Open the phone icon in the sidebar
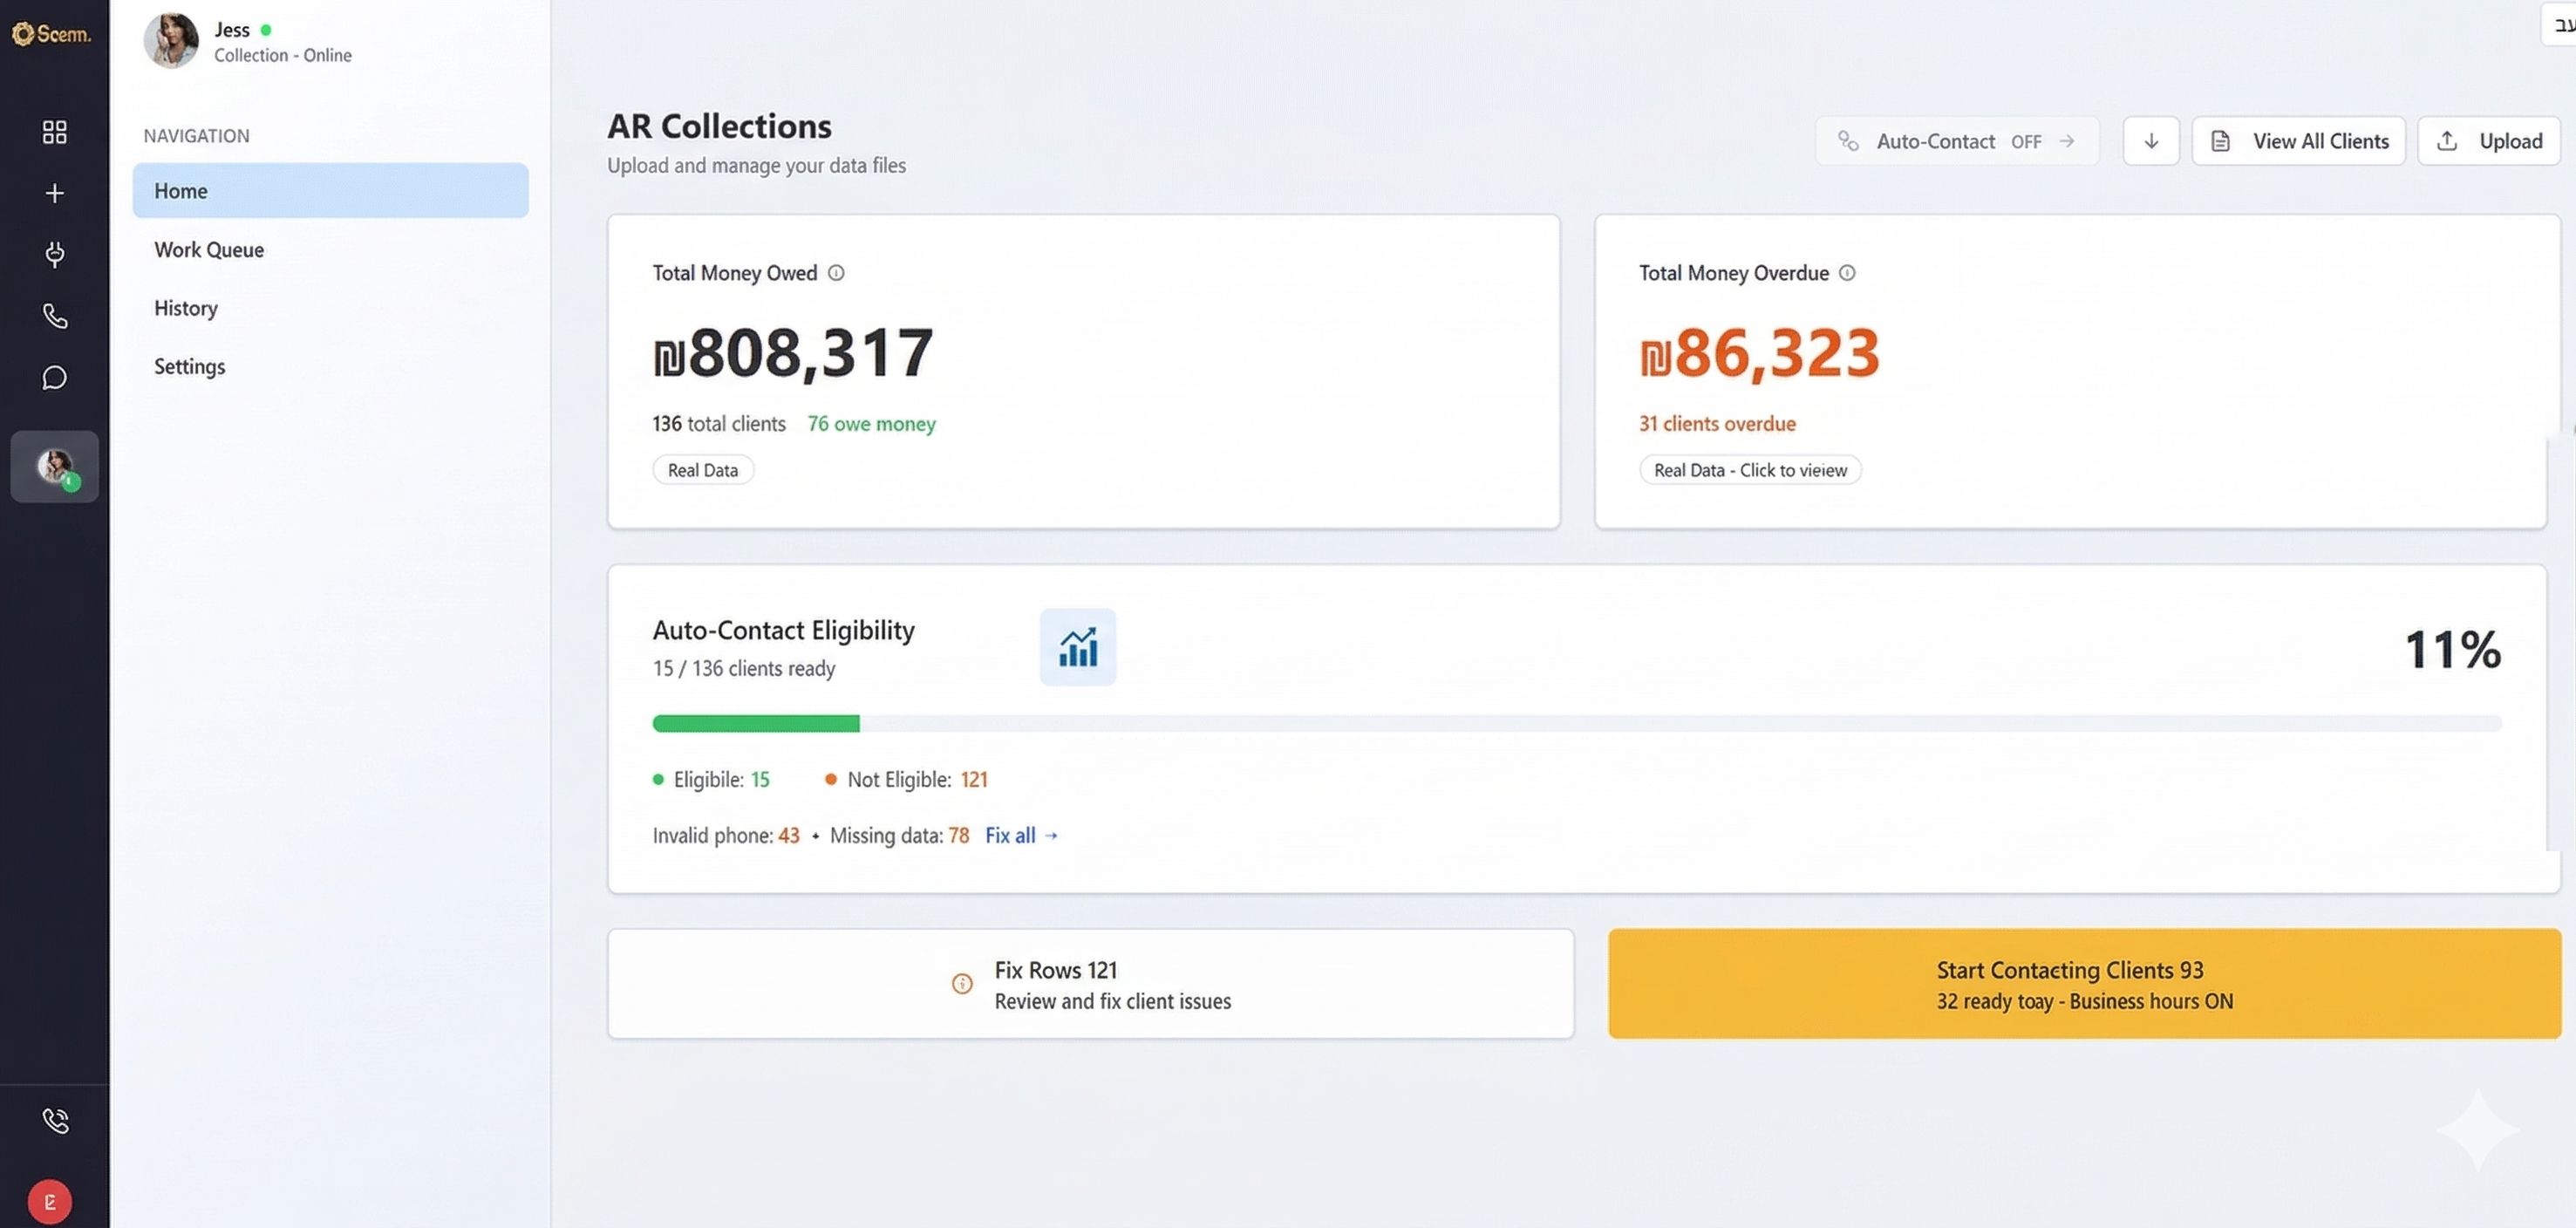The image size is (2576, 1228). coord(54,316)
